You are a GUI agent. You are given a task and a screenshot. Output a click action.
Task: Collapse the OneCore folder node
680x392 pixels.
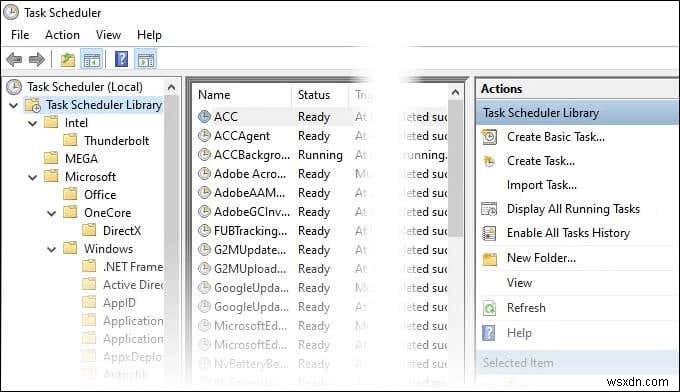[x=52, y=213]
